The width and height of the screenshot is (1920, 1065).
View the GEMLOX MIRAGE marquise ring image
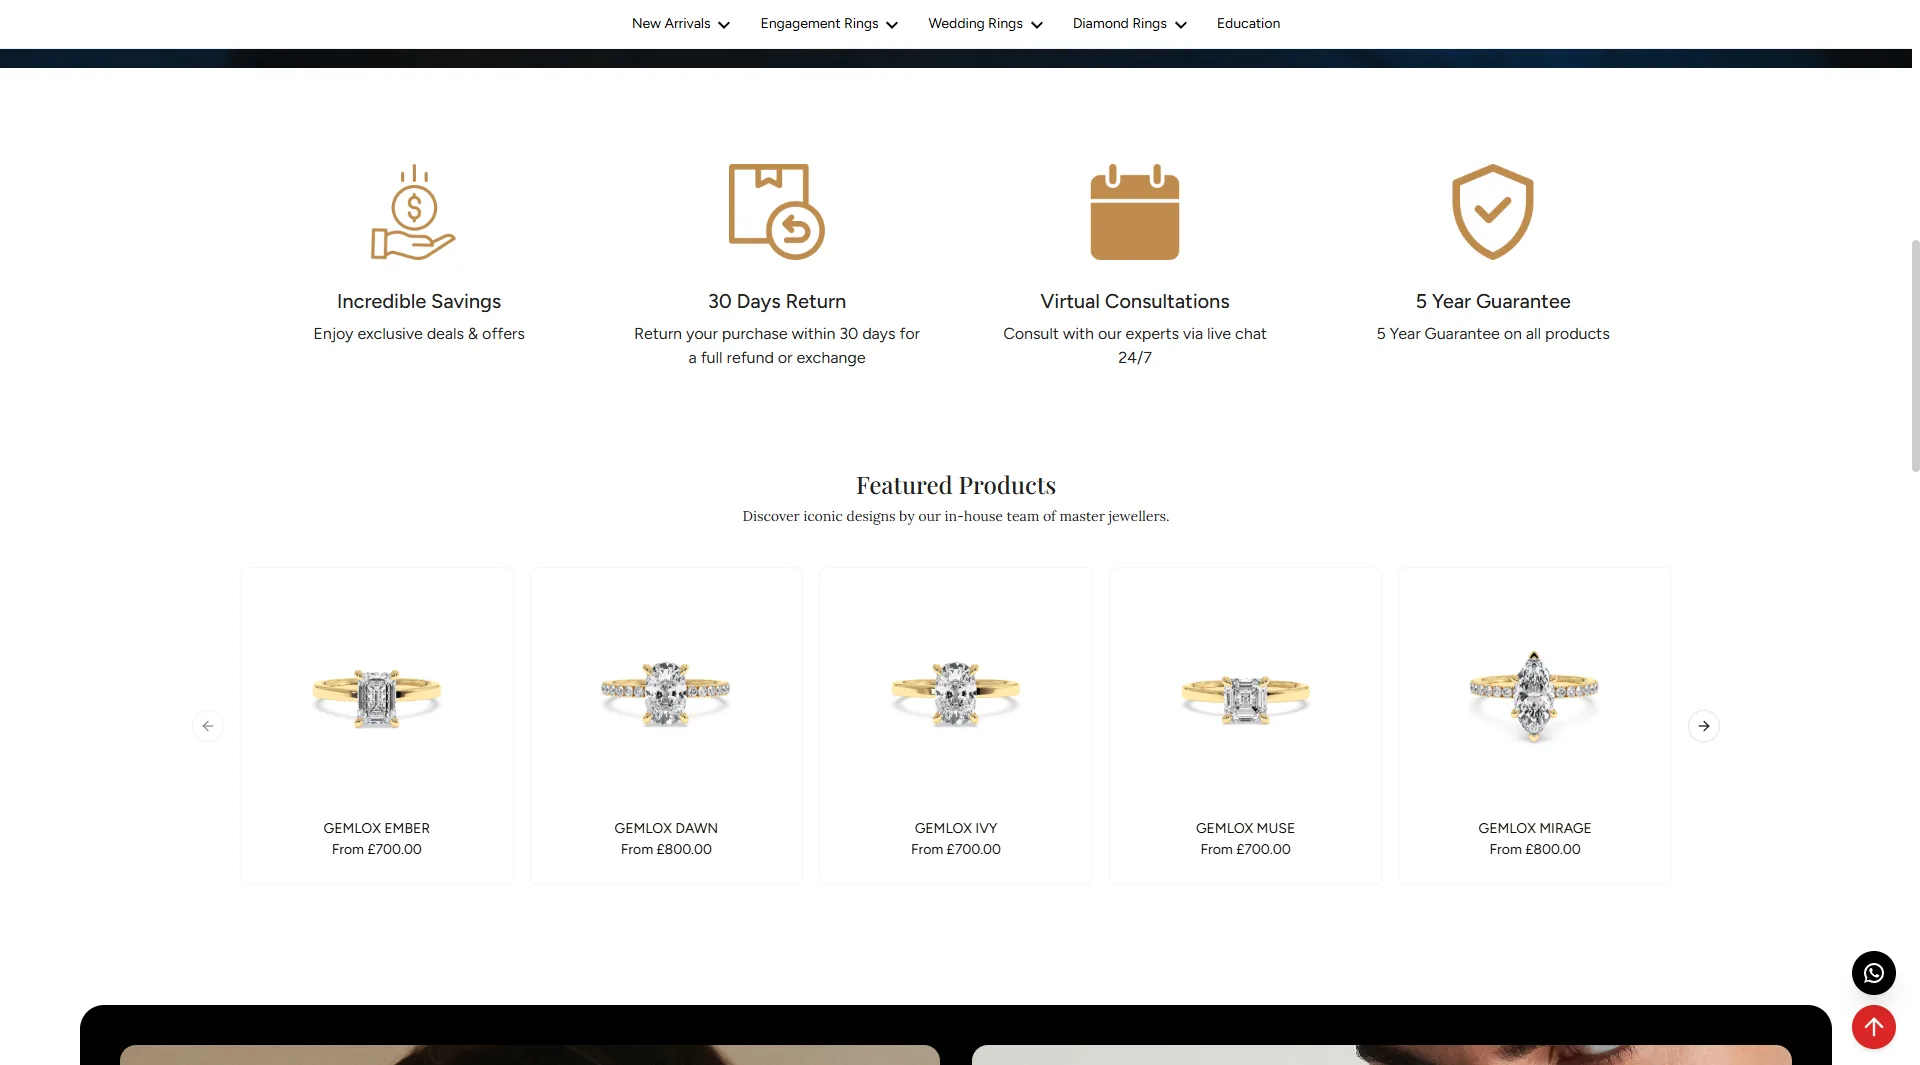tap(1534, 695)
